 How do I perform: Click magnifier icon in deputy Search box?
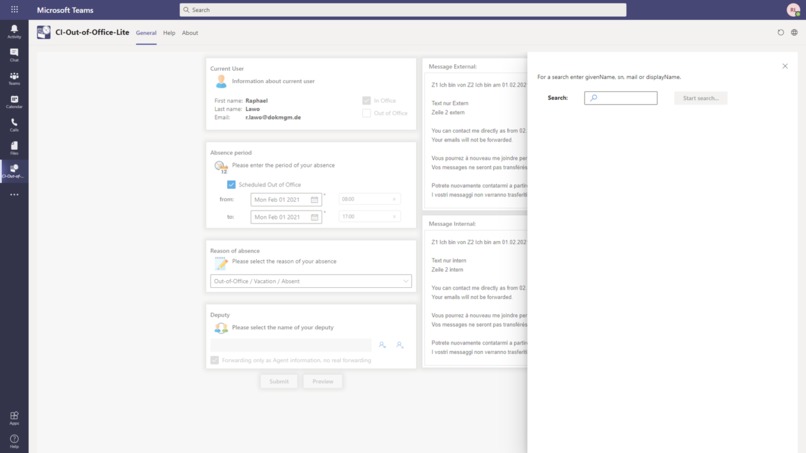[594, 98]
